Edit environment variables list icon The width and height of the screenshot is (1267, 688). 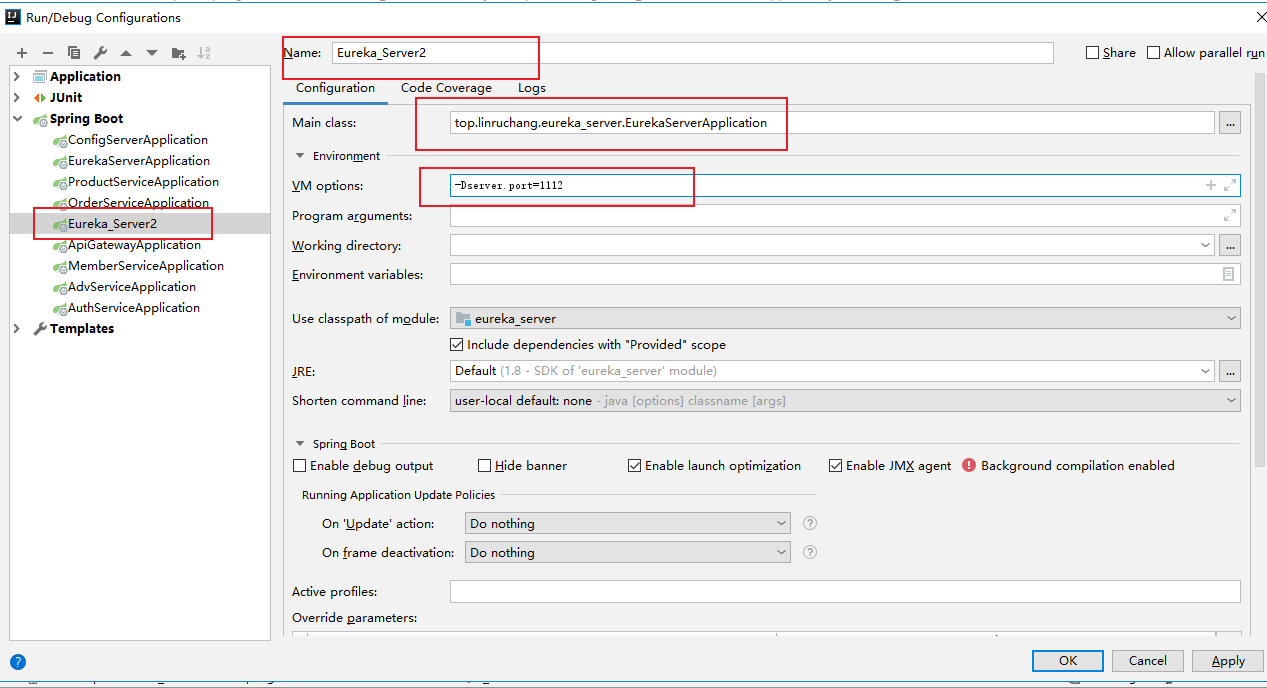pos(1228,274)
